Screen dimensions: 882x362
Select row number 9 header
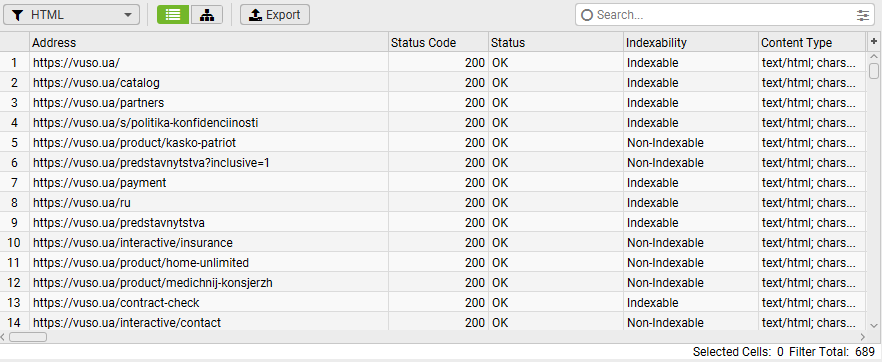tap(15, 223)
